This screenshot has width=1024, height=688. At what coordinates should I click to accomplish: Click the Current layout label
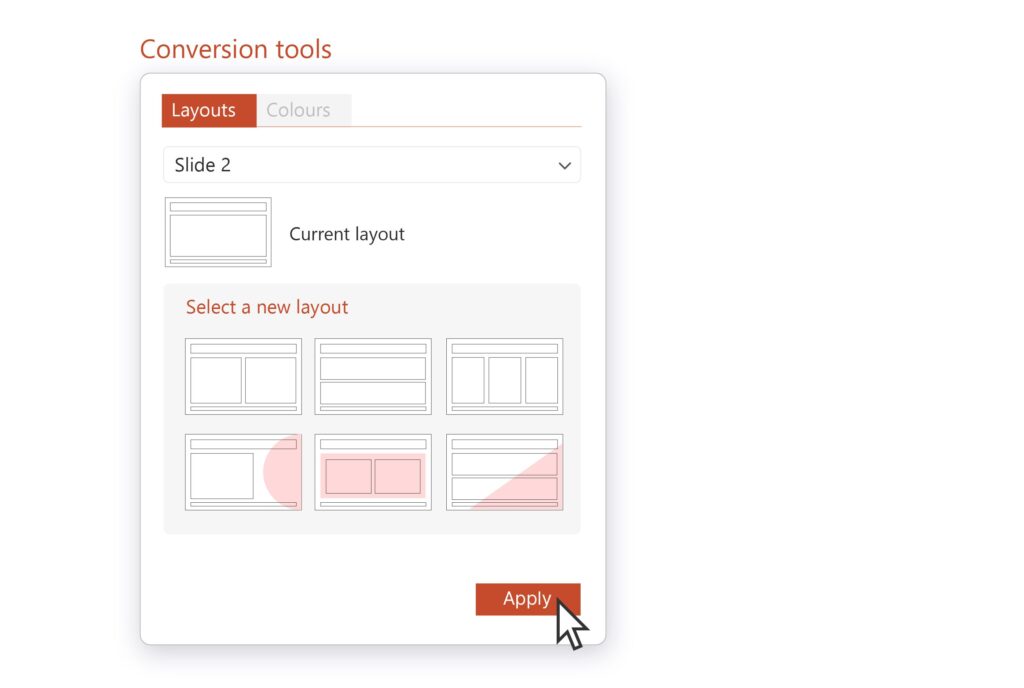347,234
